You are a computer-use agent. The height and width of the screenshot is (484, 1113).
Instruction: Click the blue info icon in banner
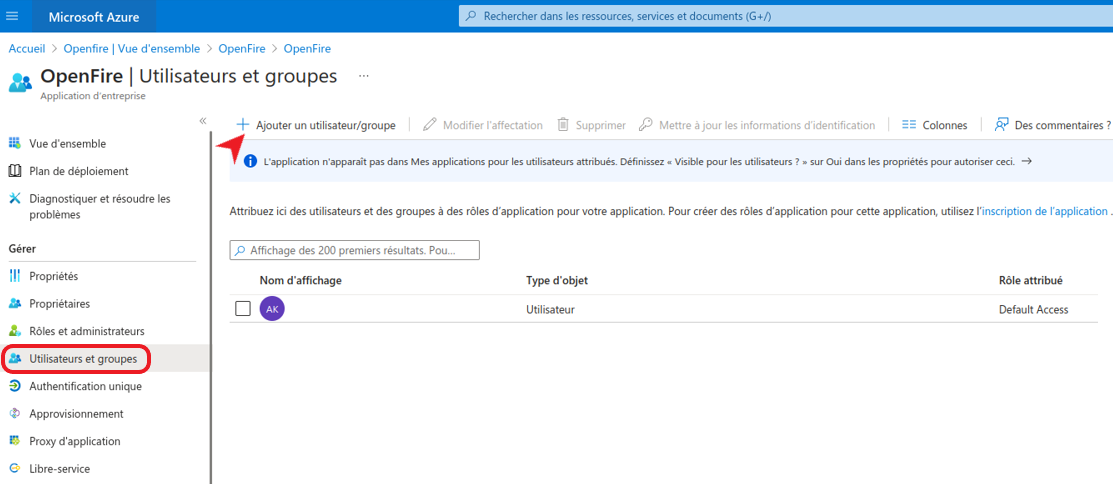250,161
